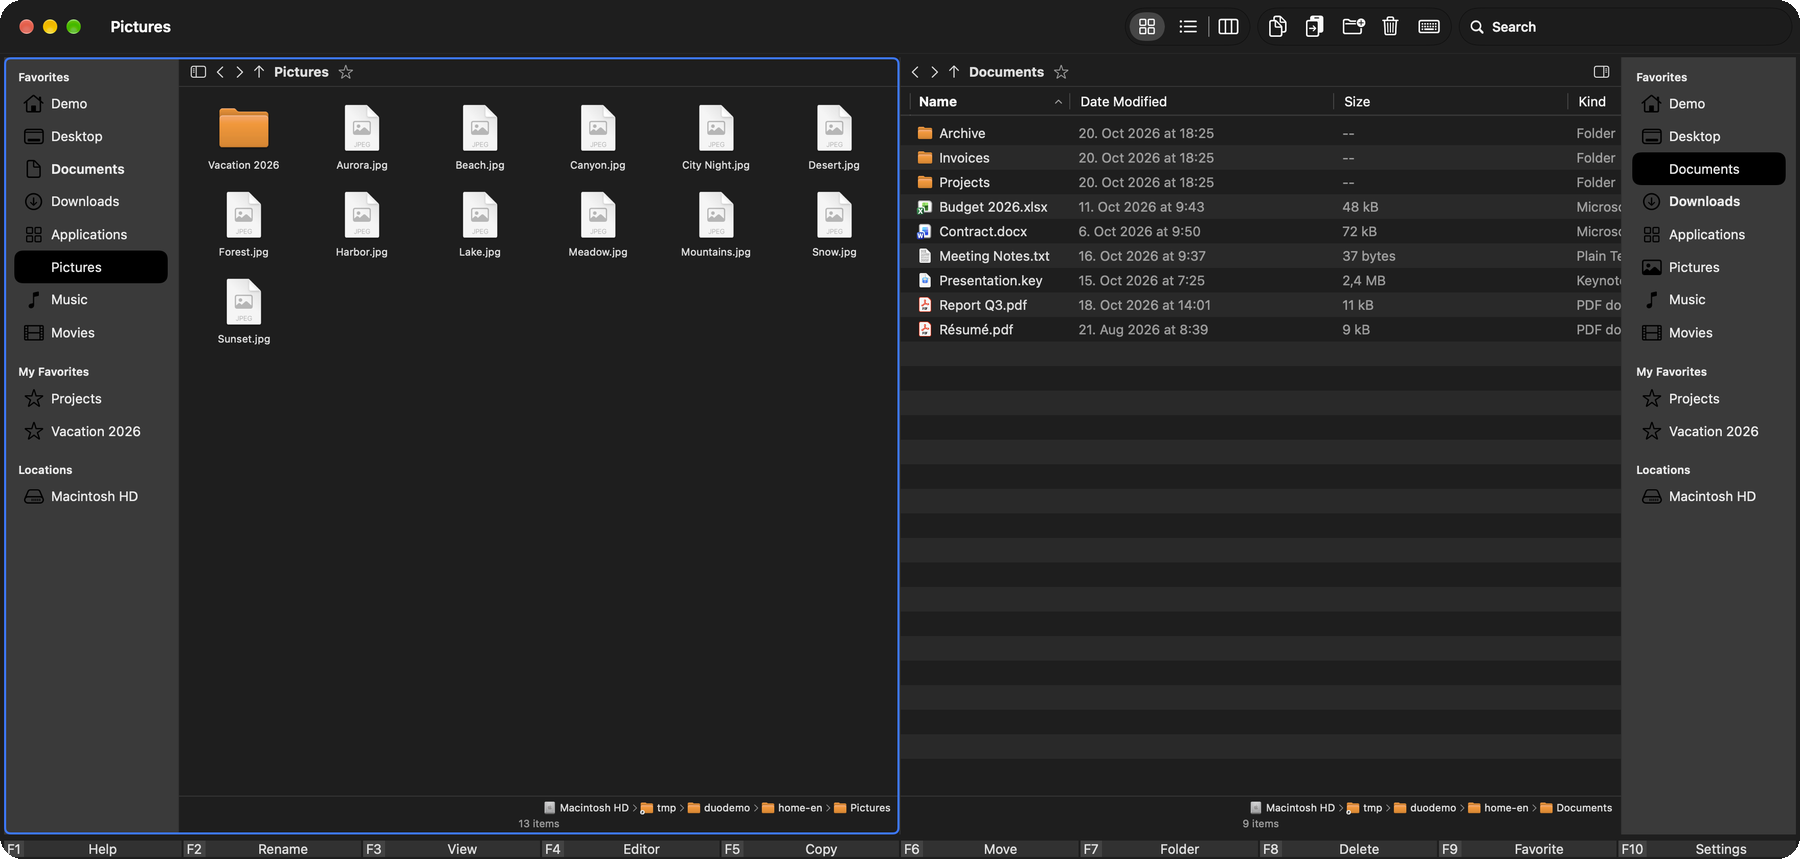Select the City Night.jpg file

[x=716, y=138]
